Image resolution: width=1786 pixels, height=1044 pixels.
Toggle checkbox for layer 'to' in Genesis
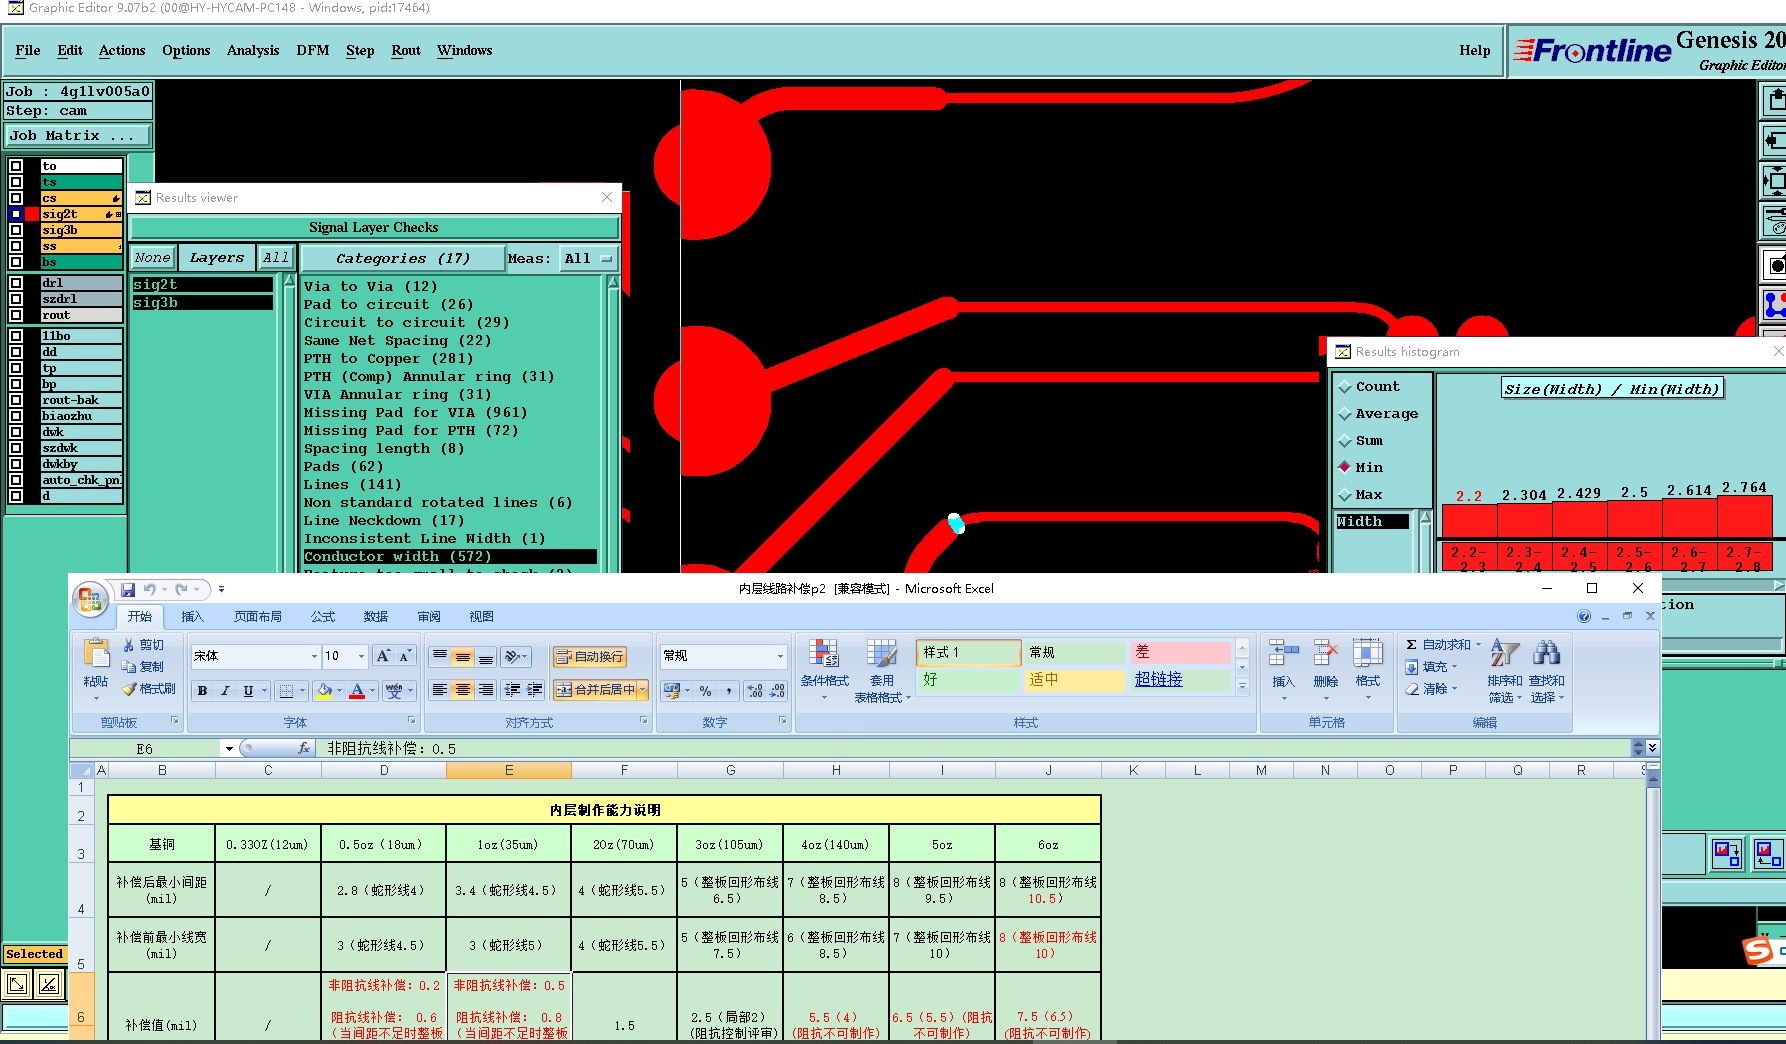[x=16, y=166]
